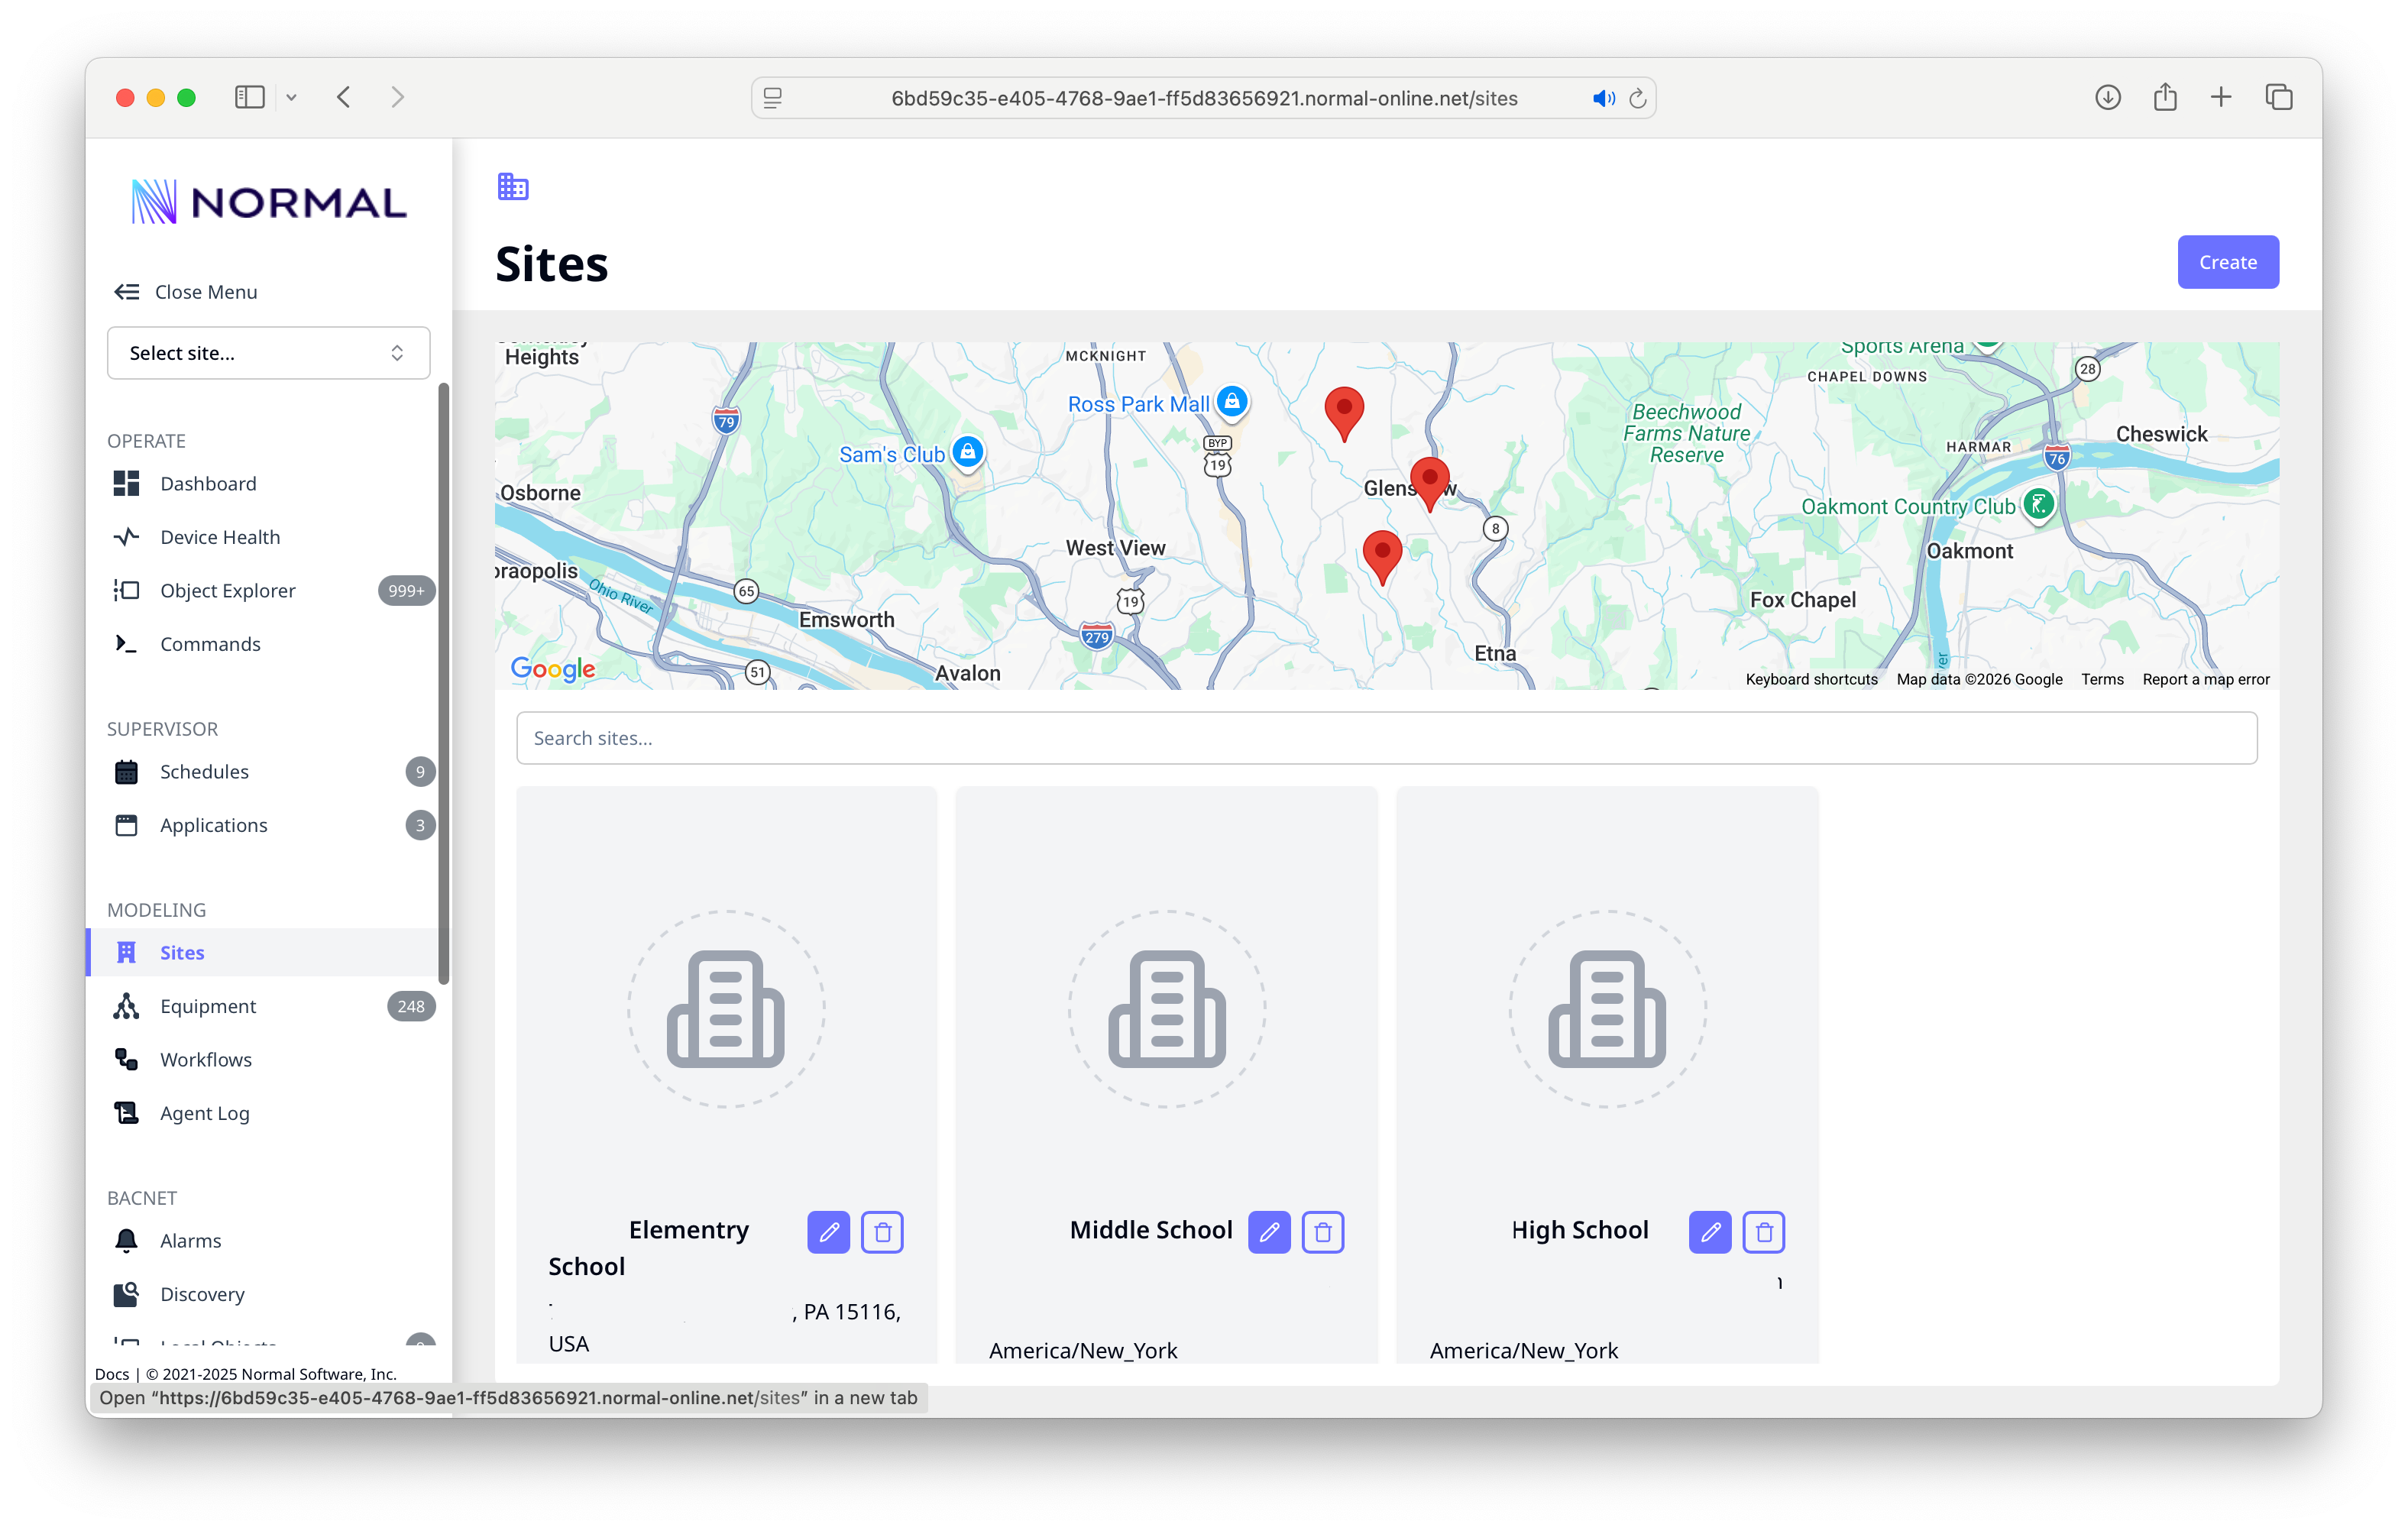Click the buildings icon above Sites heading
Viewport: 2408px width, 1531px height.
click(x=513, y=186)
